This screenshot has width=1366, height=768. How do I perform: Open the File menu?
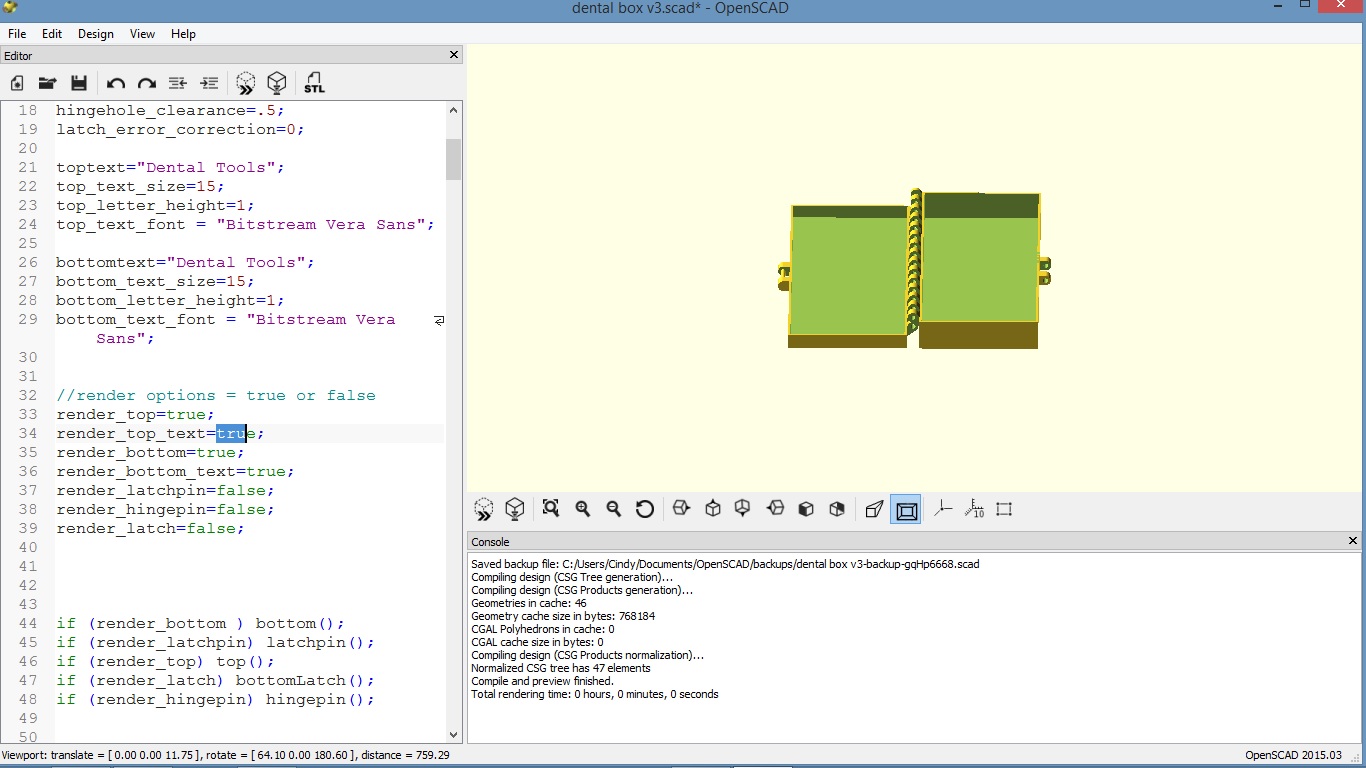[17, 33]
